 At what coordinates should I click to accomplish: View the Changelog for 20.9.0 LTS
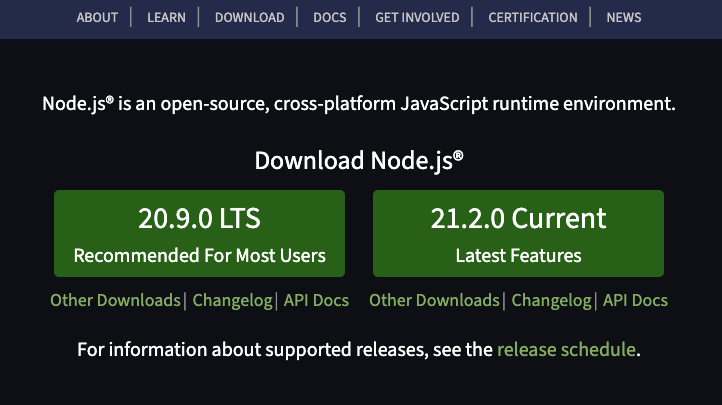[233, 301]
